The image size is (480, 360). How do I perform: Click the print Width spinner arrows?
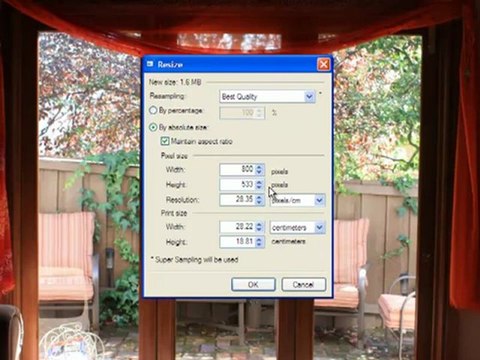click(260, 227)
